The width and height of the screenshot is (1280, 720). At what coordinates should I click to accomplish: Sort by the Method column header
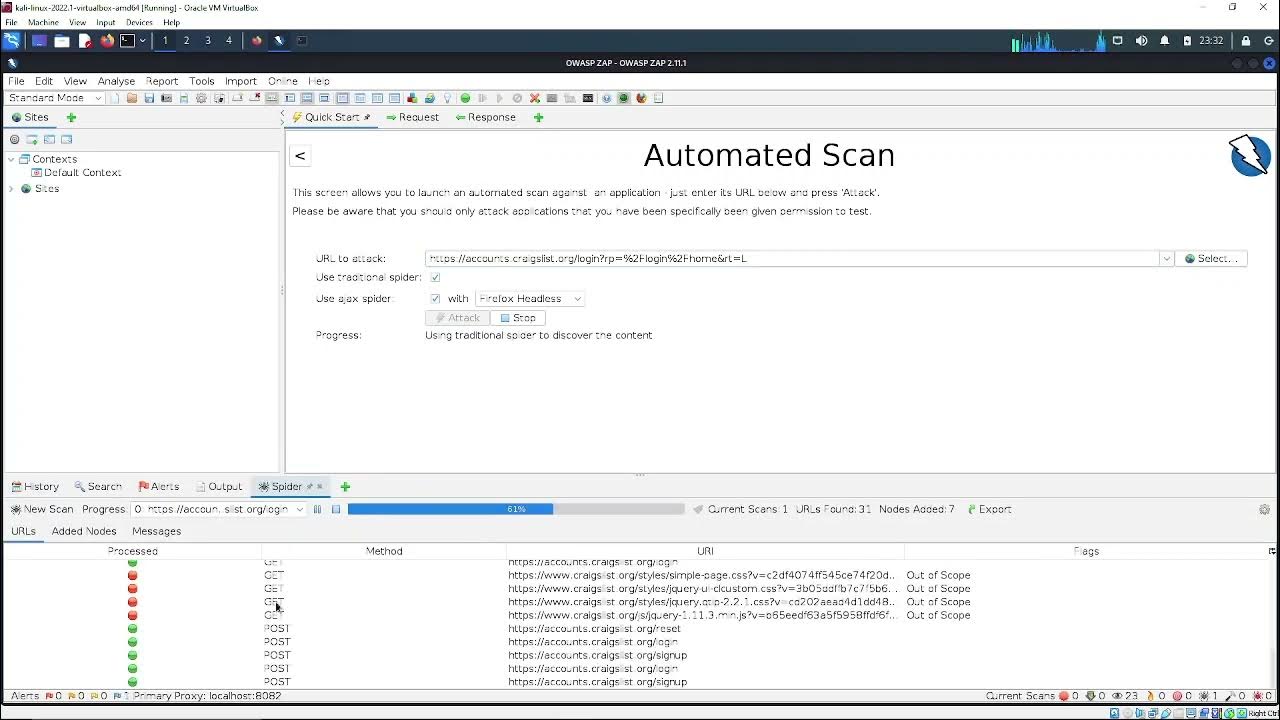click(384, 551)
